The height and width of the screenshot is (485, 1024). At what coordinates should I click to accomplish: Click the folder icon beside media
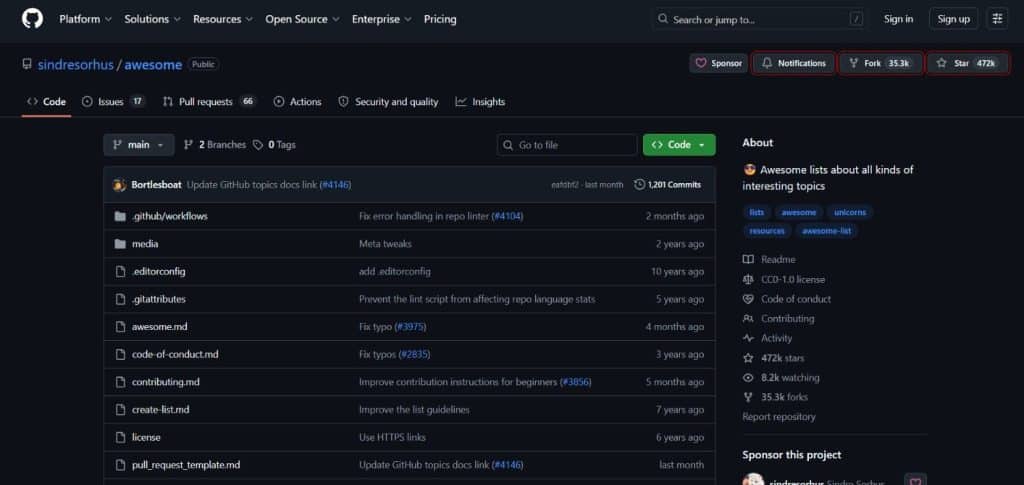(x=120, y=243)
